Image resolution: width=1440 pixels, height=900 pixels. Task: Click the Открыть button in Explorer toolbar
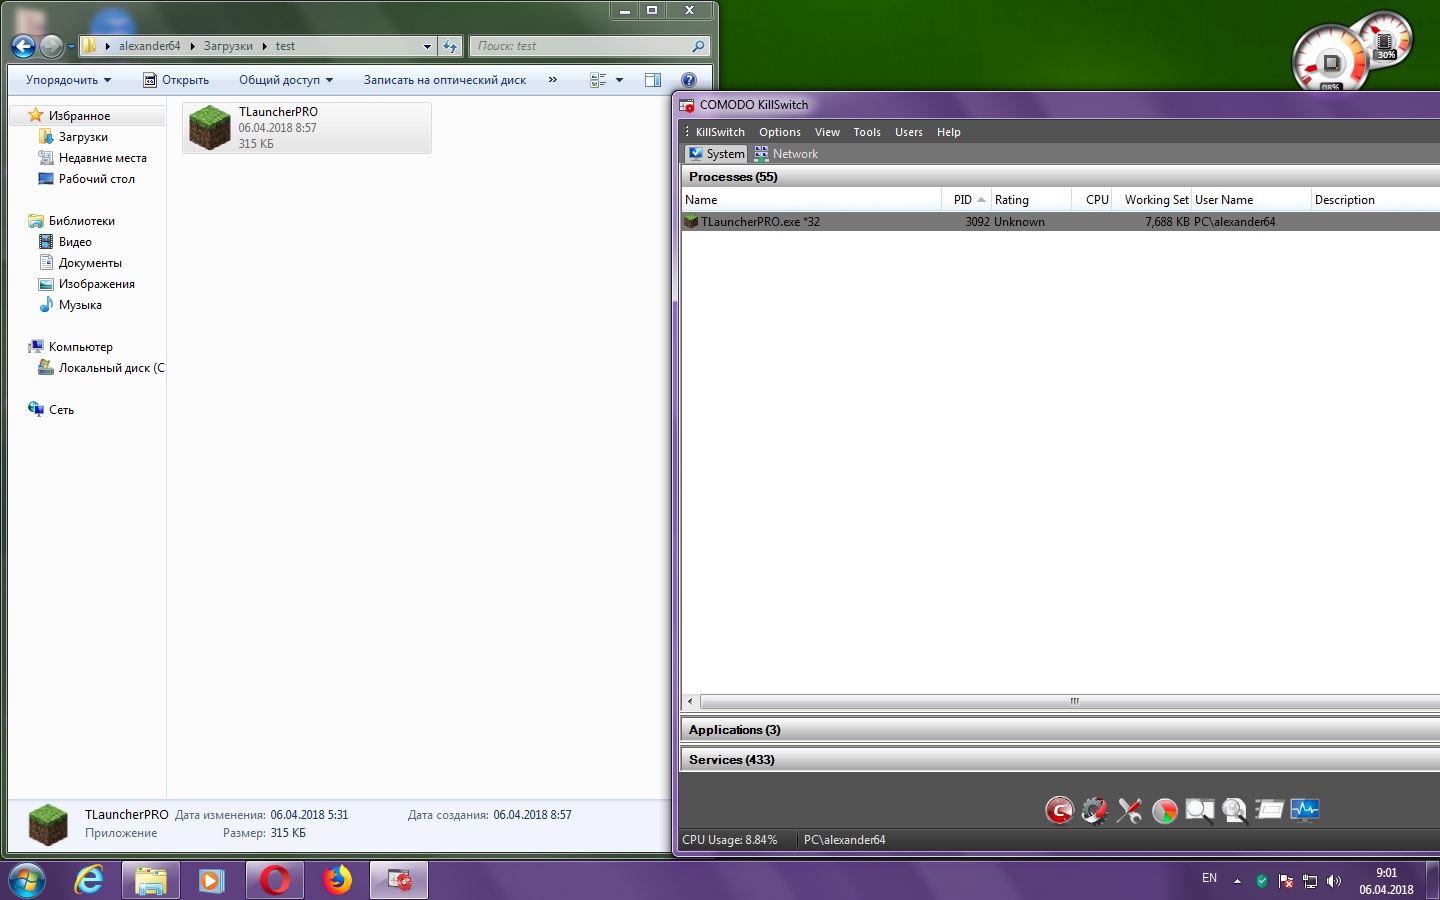(x=176, y=80)
